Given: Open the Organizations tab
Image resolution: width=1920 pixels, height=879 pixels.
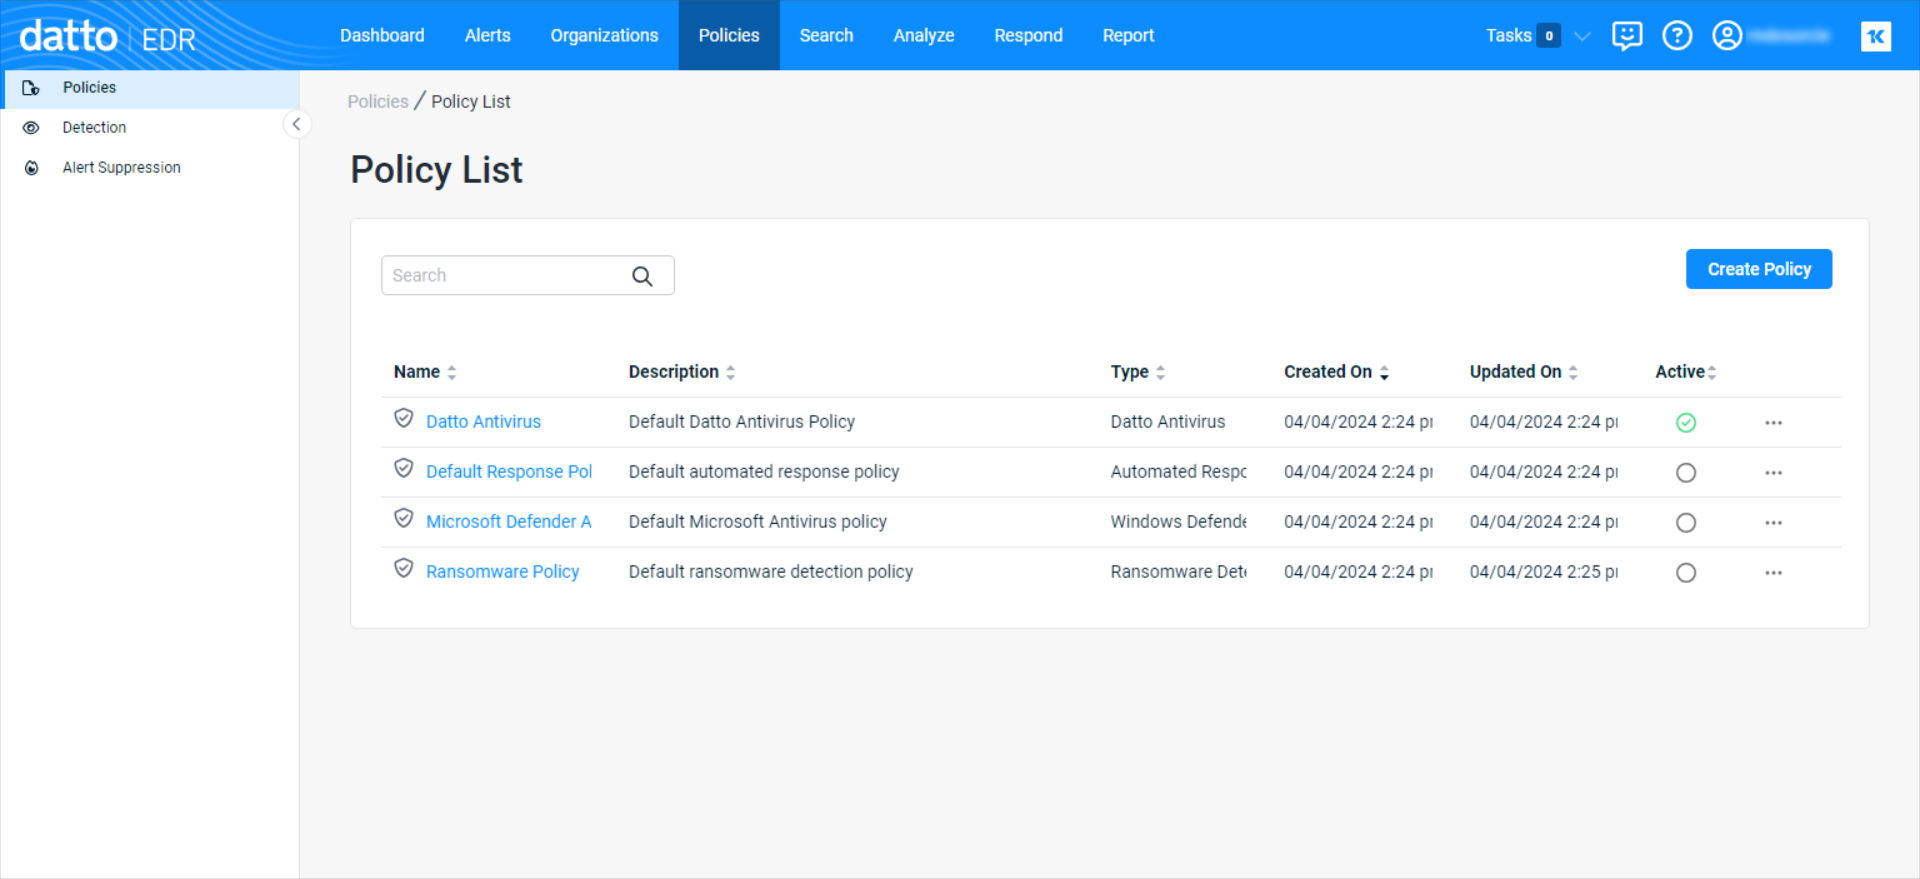Looking at the screenshot, I should (x=604, y=36).
